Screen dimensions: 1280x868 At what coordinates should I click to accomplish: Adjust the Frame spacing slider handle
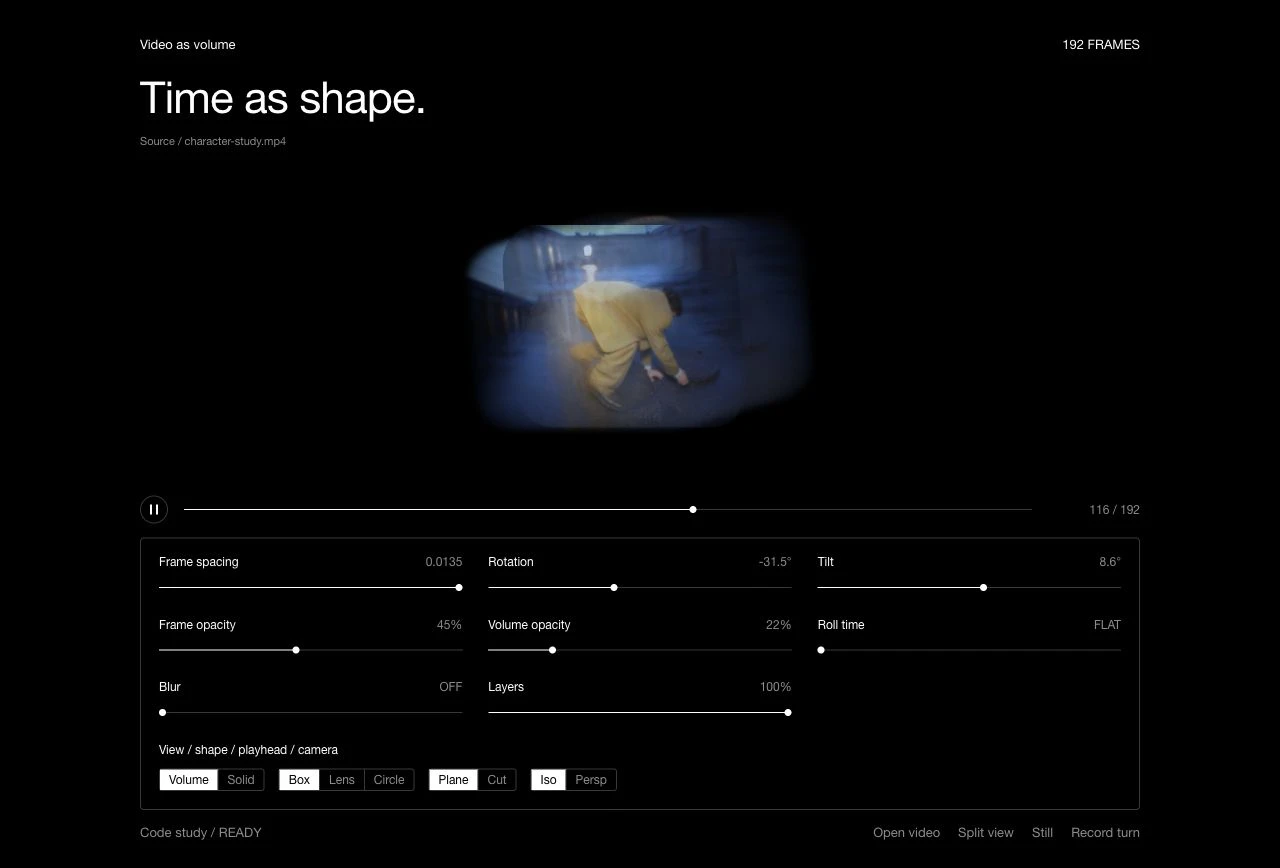(x=459, y=588)
